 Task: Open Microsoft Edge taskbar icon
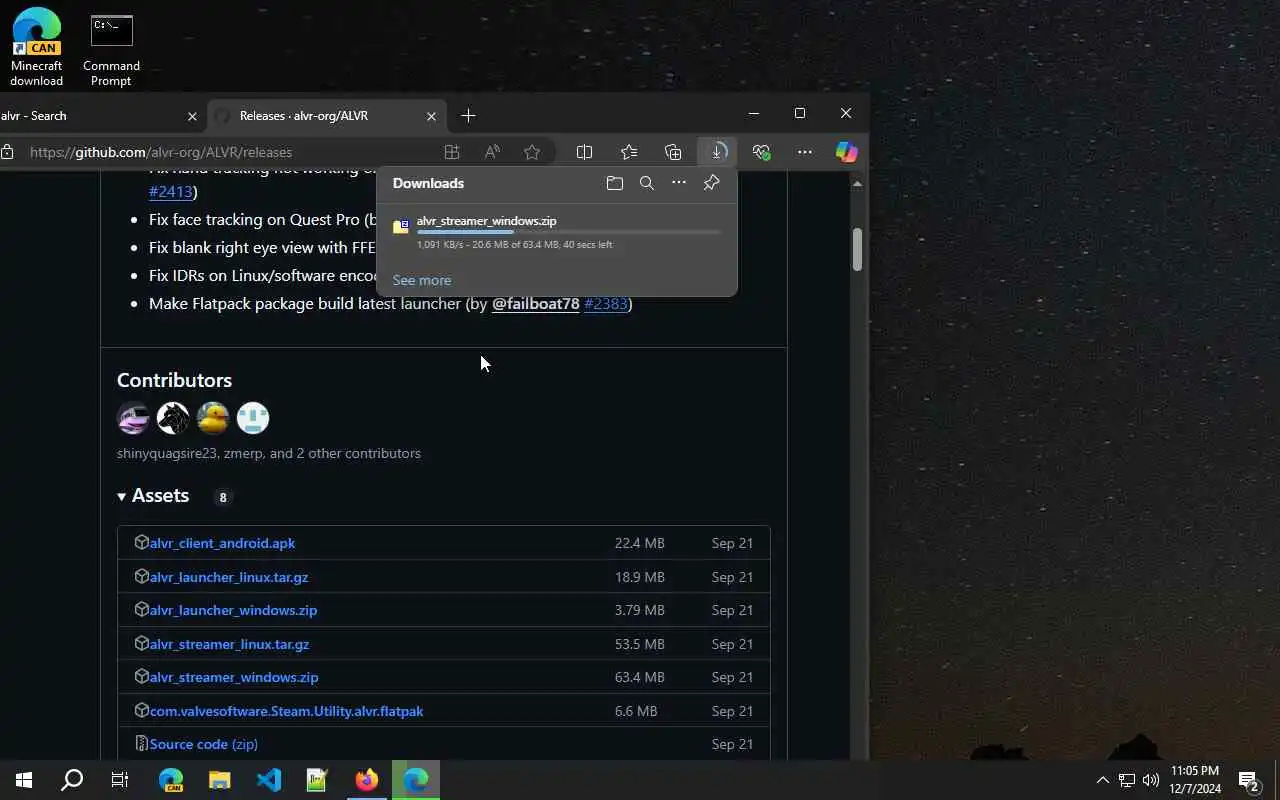[416, 780]
